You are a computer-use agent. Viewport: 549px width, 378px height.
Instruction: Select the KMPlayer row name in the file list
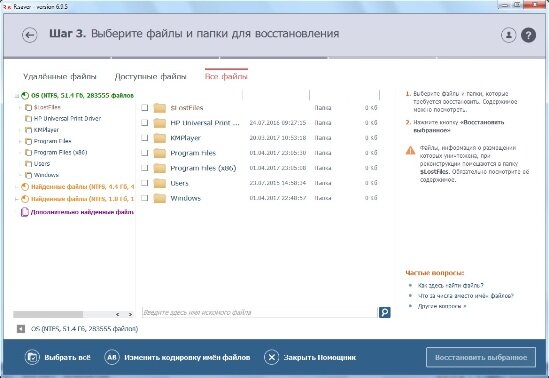click(x=185, y=138)
